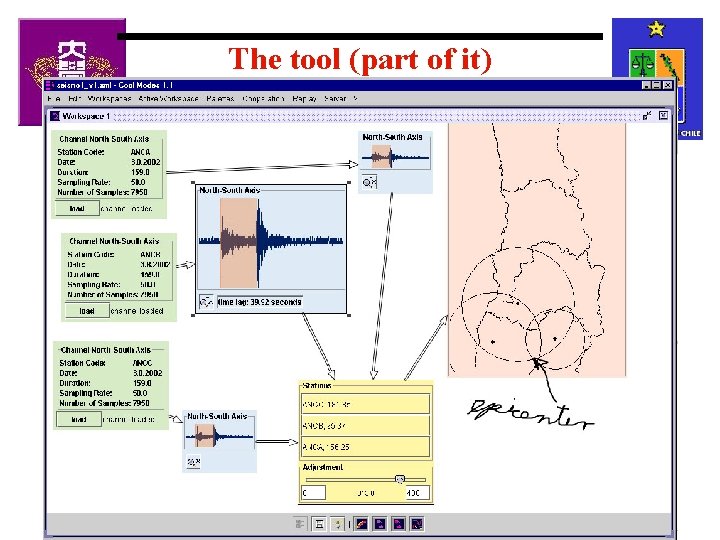The height and width of the screenshot is (540, 720).
Task: Click the Chile map epicenter panel
Action: 537,250
